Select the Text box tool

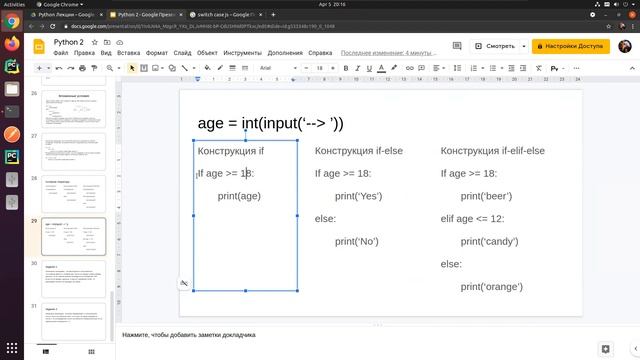pyautogui.click(x=144, y=68)
